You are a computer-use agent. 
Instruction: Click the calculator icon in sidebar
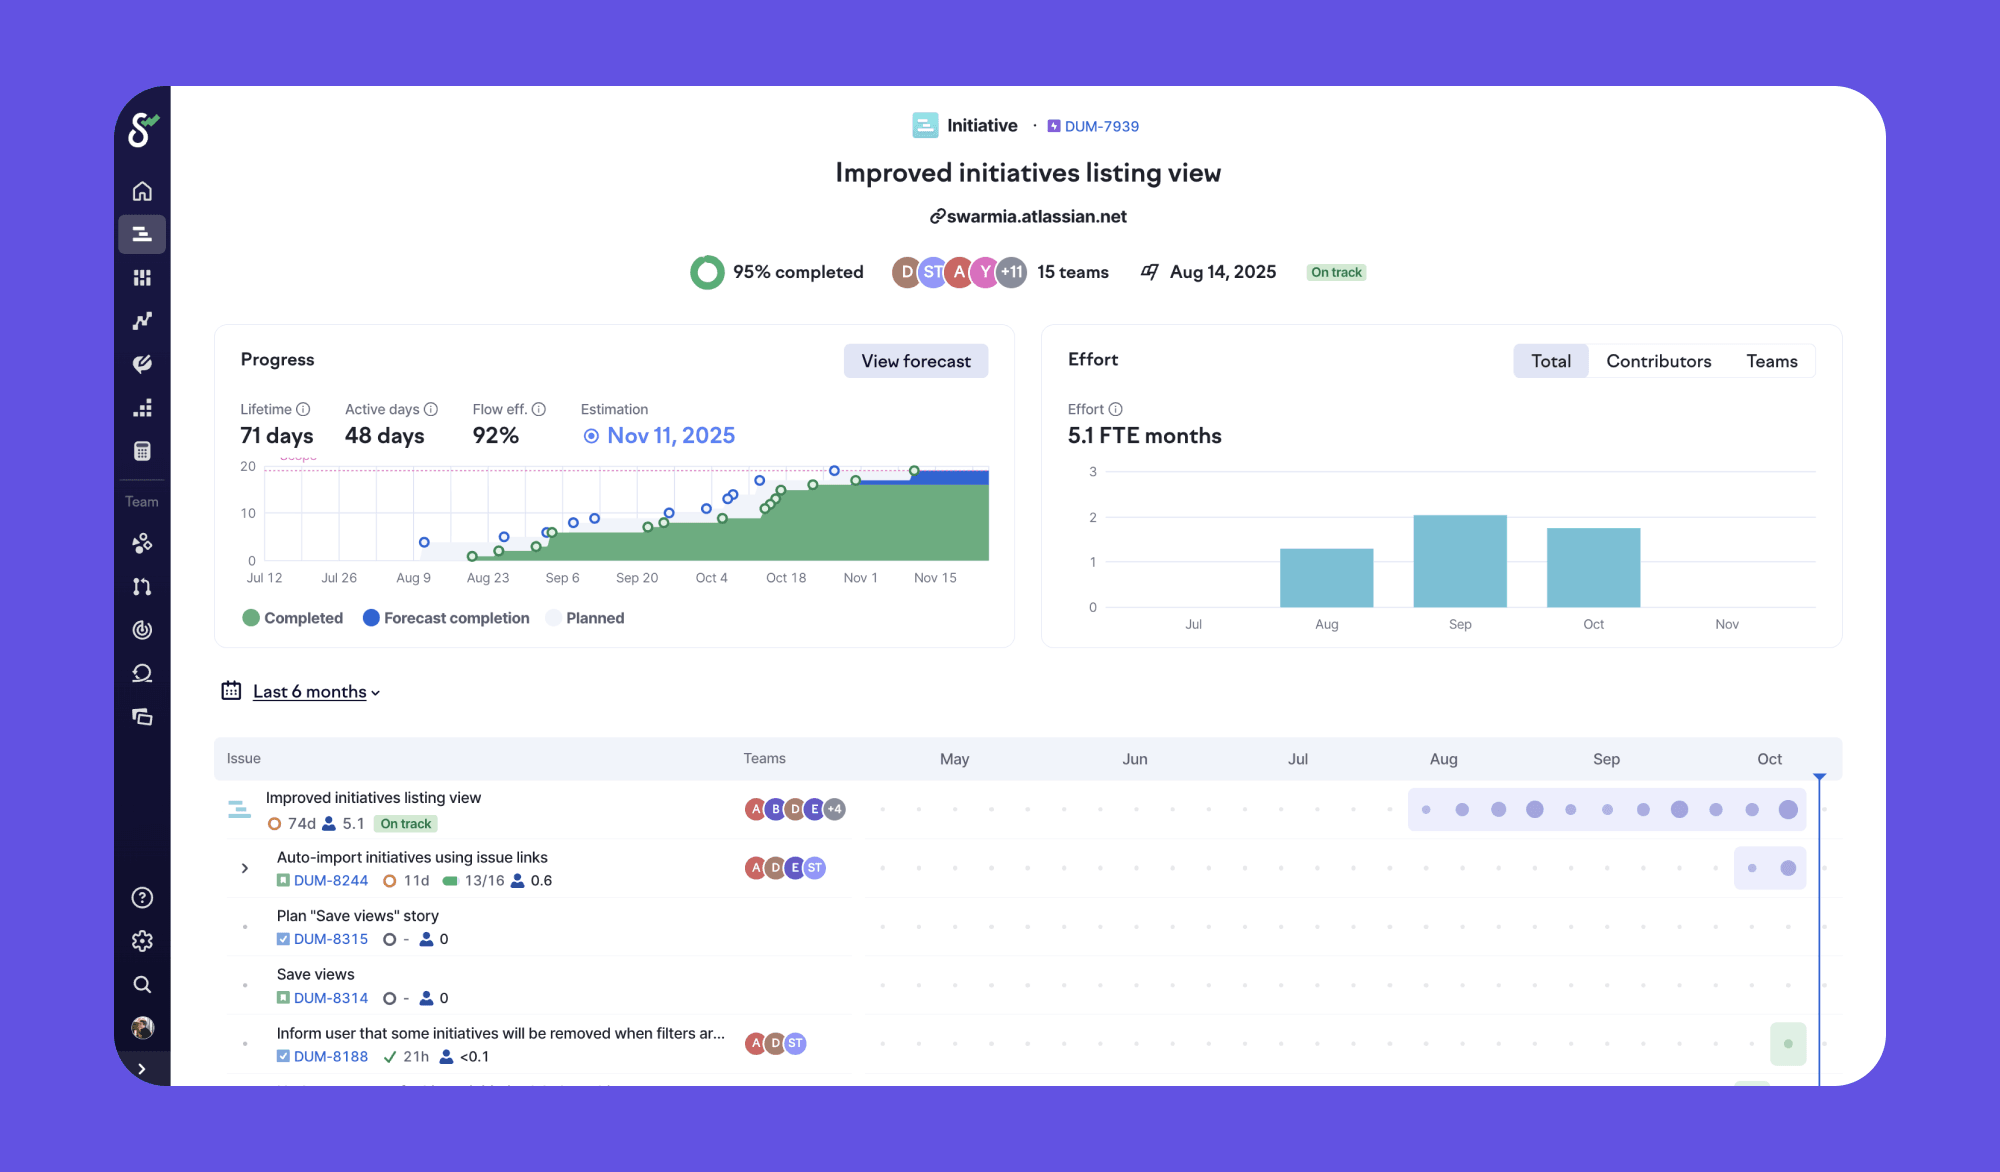click(142, 451)
